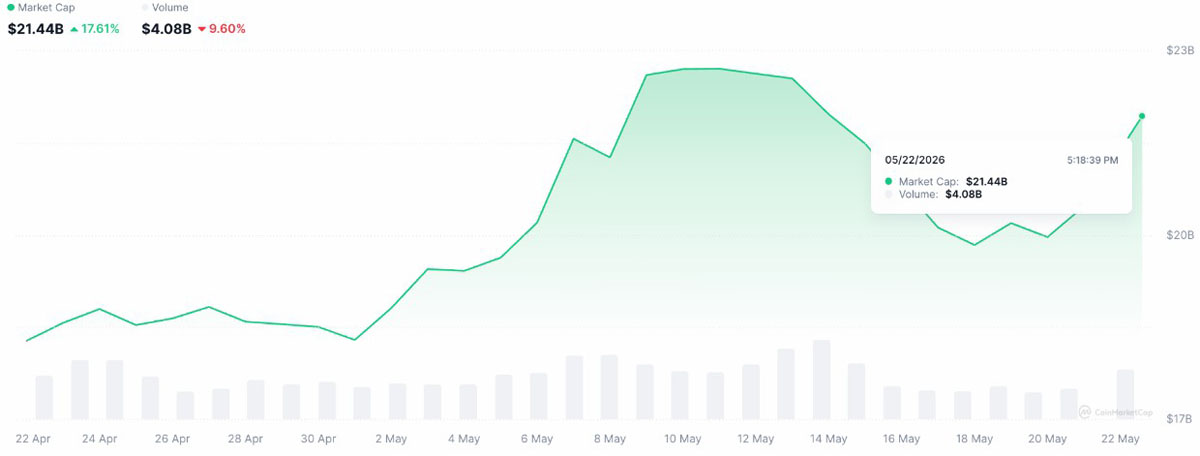This screenshot has height=456, width=1200.
Task: Click the $17B axis label
Action: 1180,420
